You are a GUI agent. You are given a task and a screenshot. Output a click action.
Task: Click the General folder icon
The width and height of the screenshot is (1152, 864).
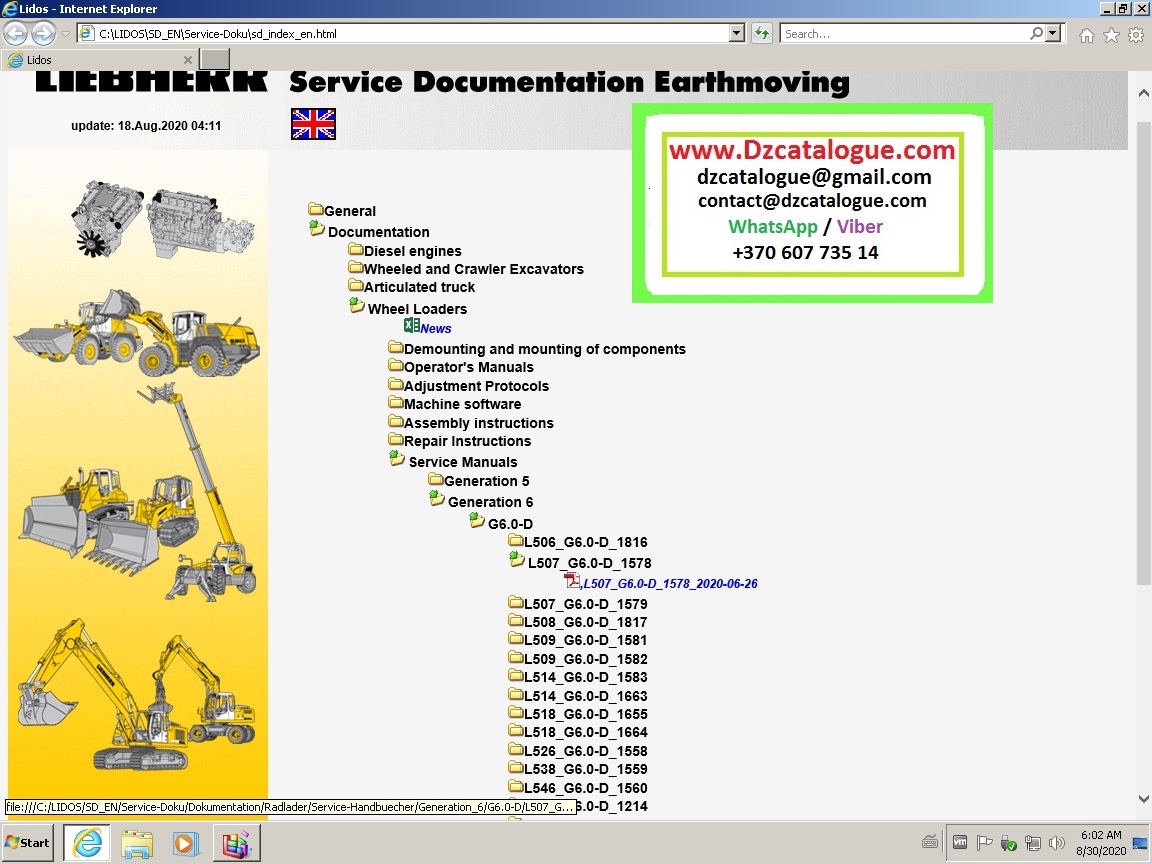click(316, 209)
